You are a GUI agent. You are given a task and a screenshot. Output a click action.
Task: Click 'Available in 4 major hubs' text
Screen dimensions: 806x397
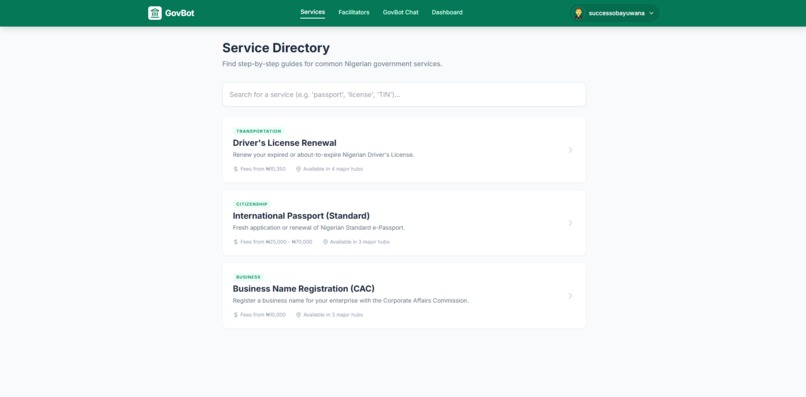coord(333,169)
